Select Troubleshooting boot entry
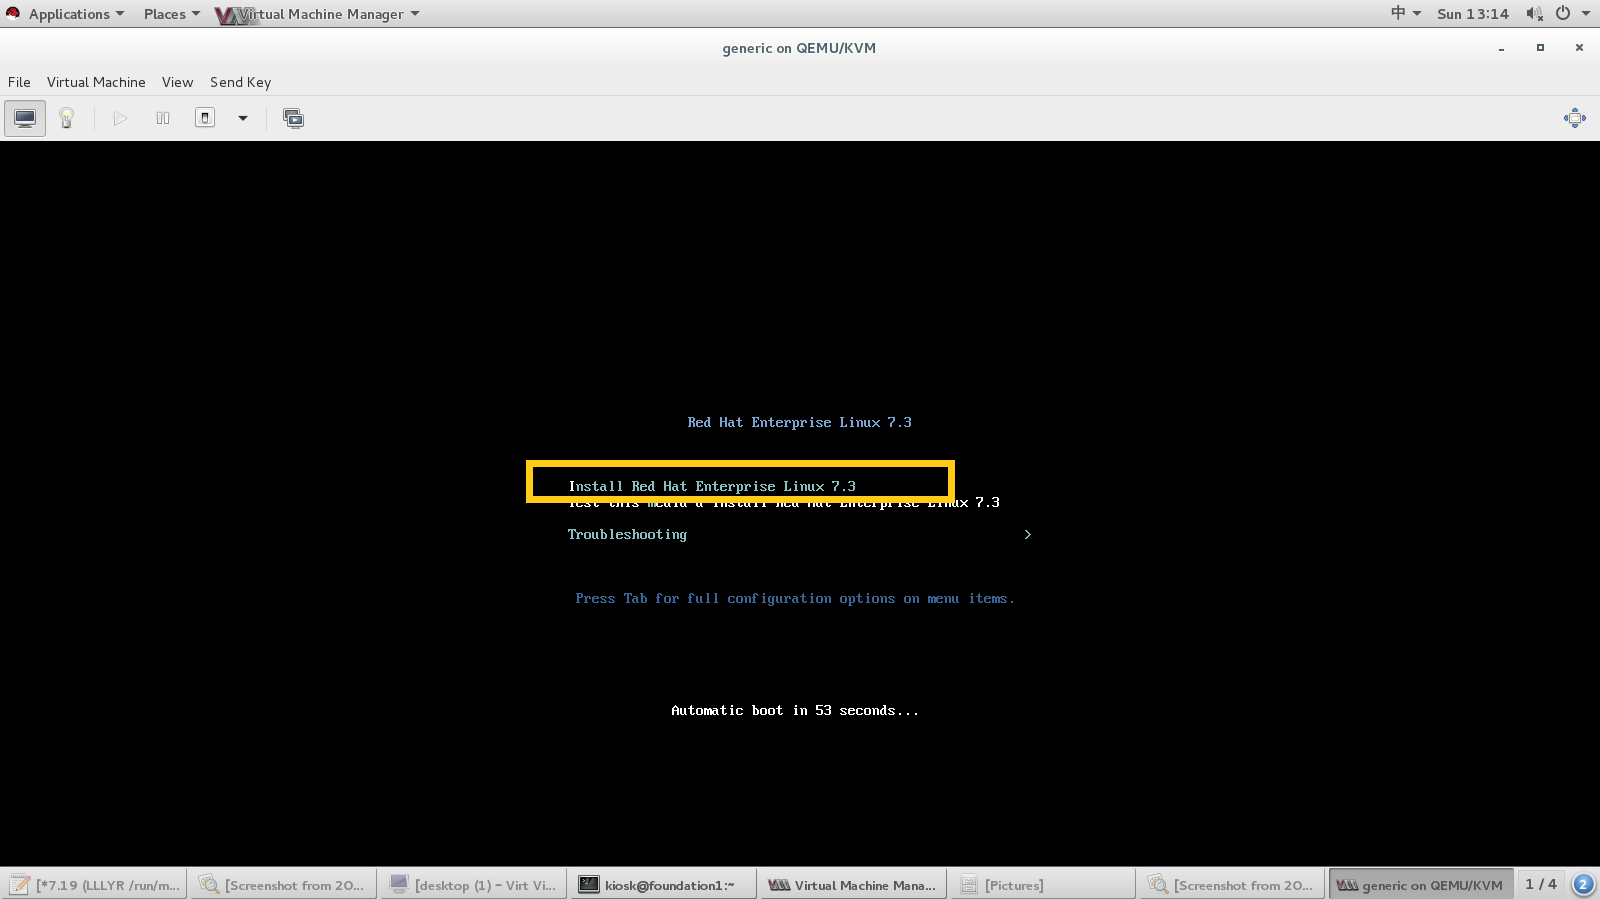The height and width of the screenshot is (900, 1600). pyautogui.click(x=627, y=534)
